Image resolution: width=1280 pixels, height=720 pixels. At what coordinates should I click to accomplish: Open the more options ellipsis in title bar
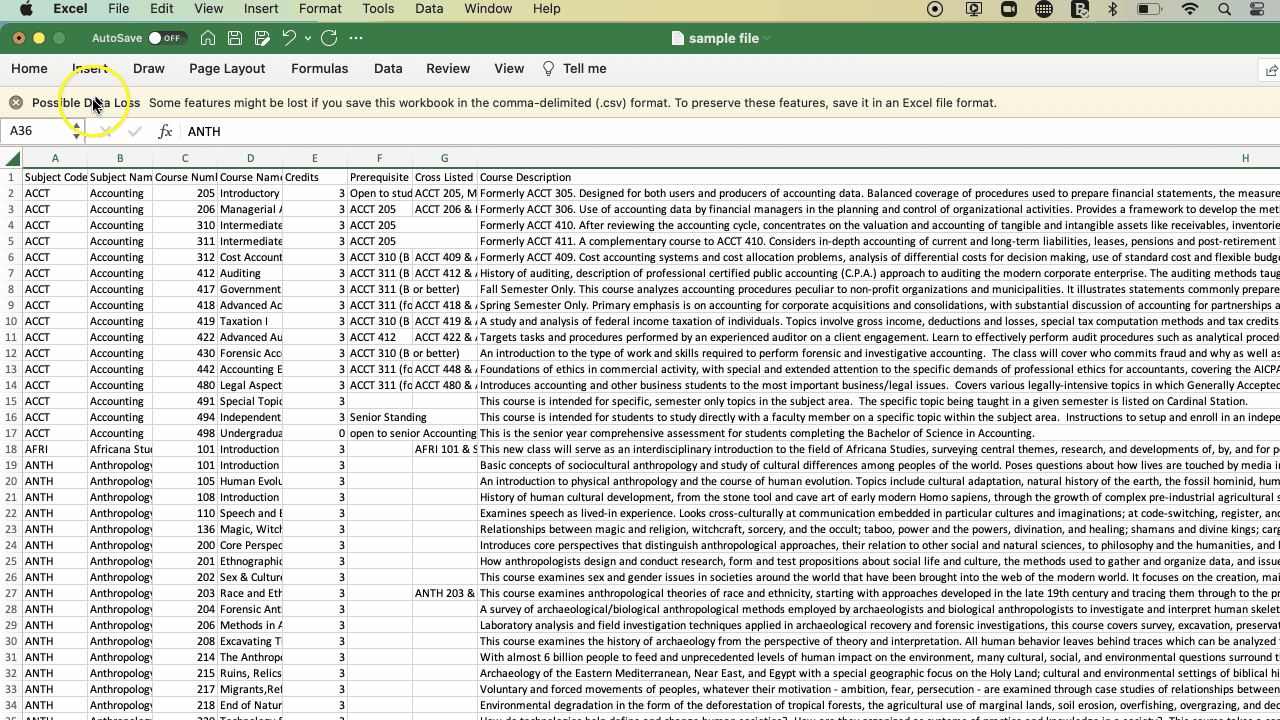click(356, 38)
